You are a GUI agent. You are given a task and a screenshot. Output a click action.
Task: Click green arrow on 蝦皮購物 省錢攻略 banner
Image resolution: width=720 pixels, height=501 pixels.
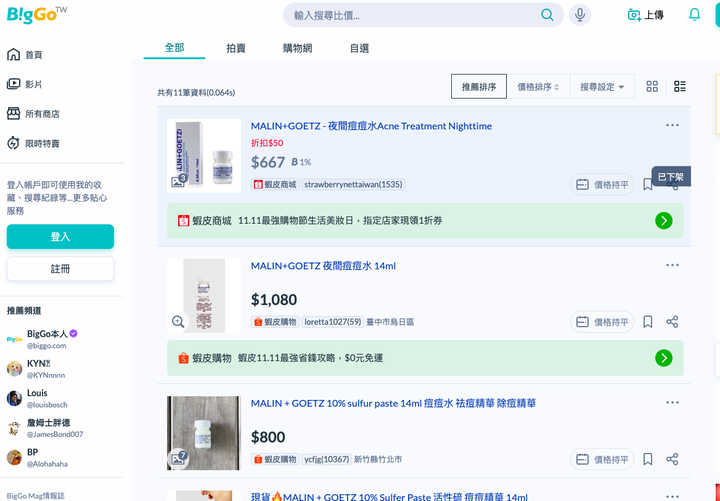[664, 358]
